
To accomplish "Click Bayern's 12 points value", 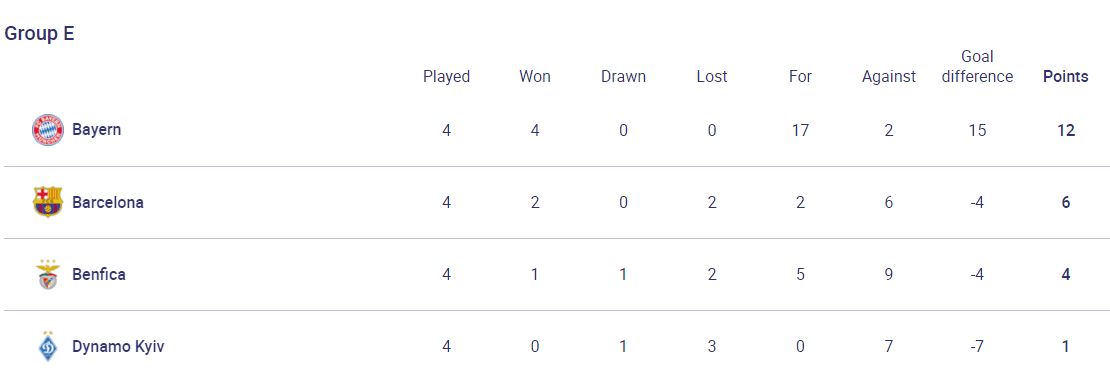I will point(1065,130).
